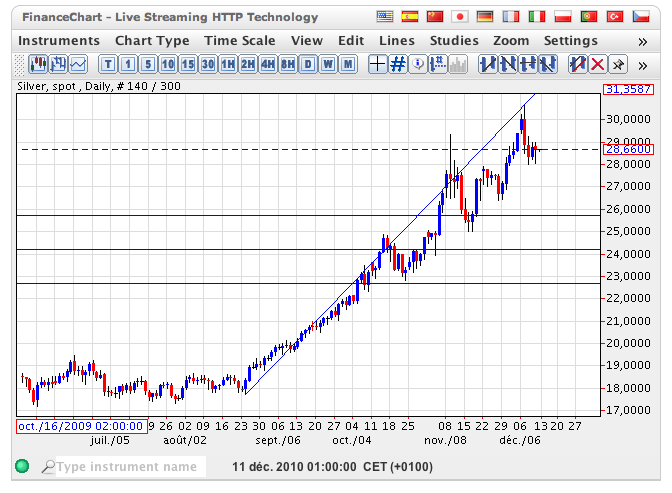Set time scale to 1H
The height and width of the screenshot is (493, 672).
pos(228,64)
